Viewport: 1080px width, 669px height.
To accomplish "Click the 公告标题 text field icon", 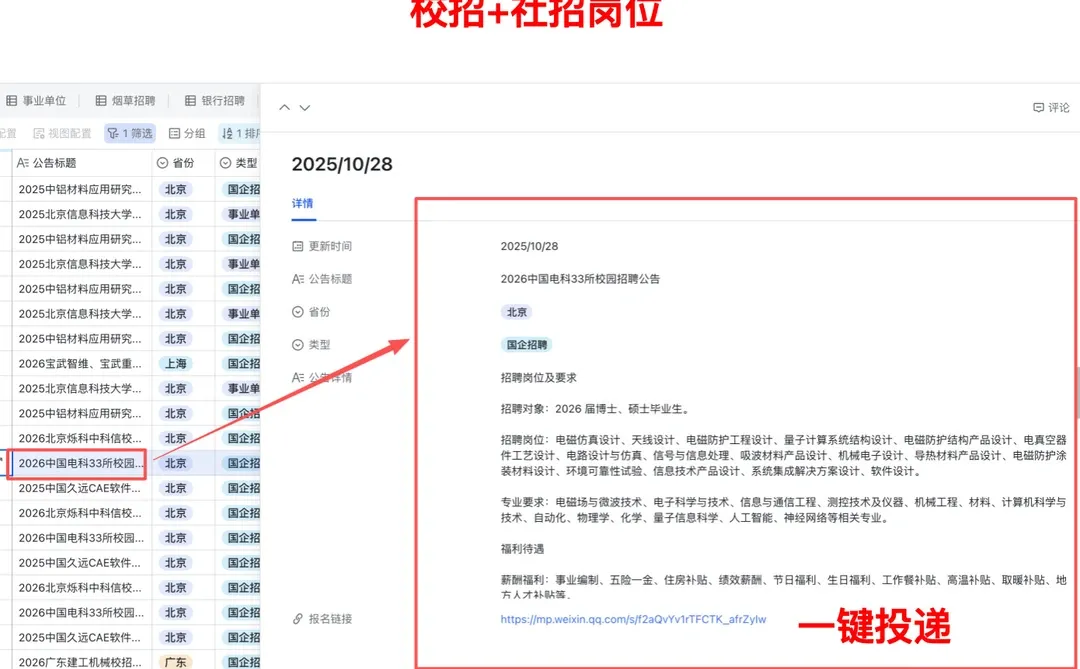I will click(x=296, y=281).
